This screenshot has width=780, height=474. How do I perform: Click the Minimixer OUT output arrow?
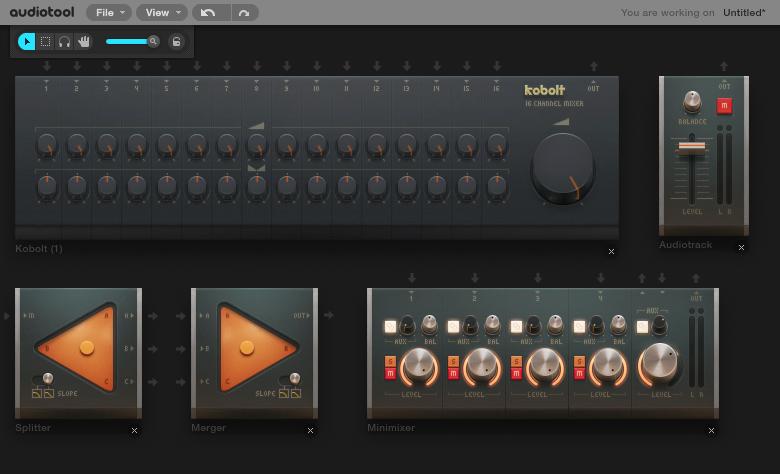[x=696, y=278]
